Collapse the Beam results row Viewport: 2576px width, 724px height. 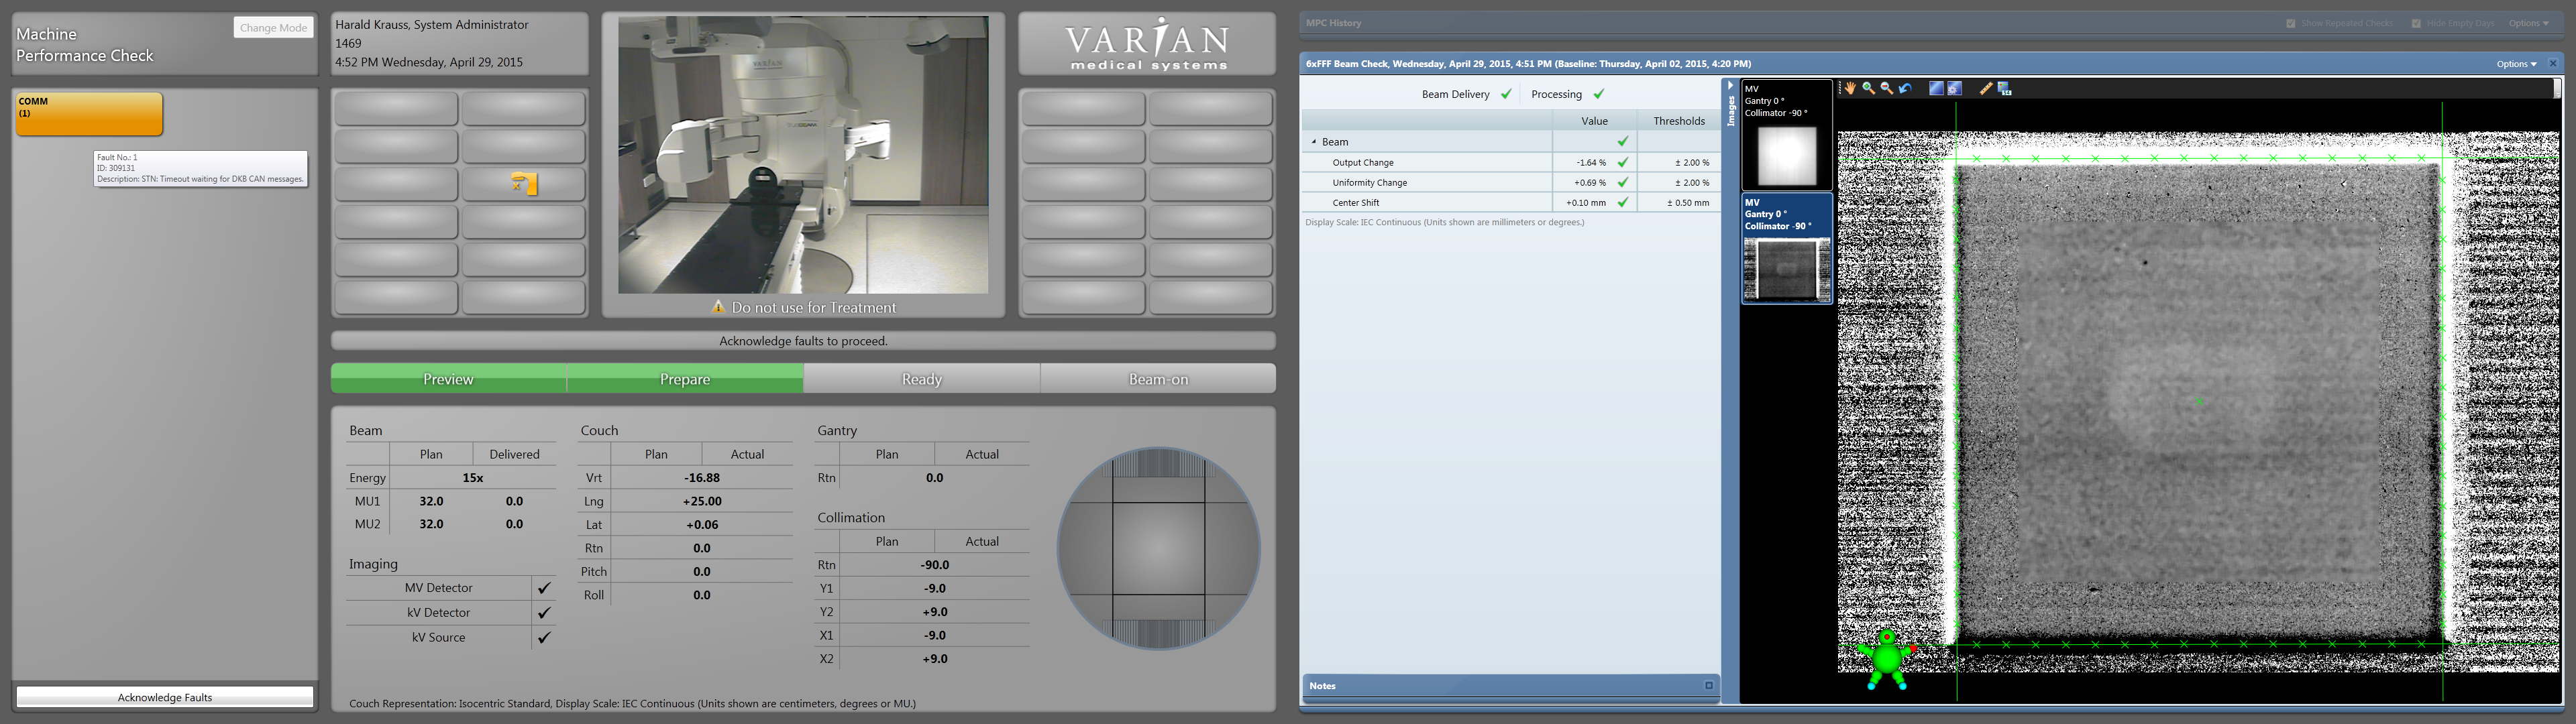click(1314, 142)
